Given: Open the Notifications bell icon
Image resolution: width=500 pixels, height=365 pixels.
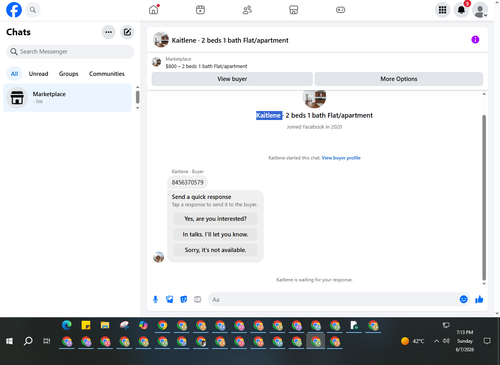Looking at the screenshot, I should pyautogui.click(x=461, y=10).
